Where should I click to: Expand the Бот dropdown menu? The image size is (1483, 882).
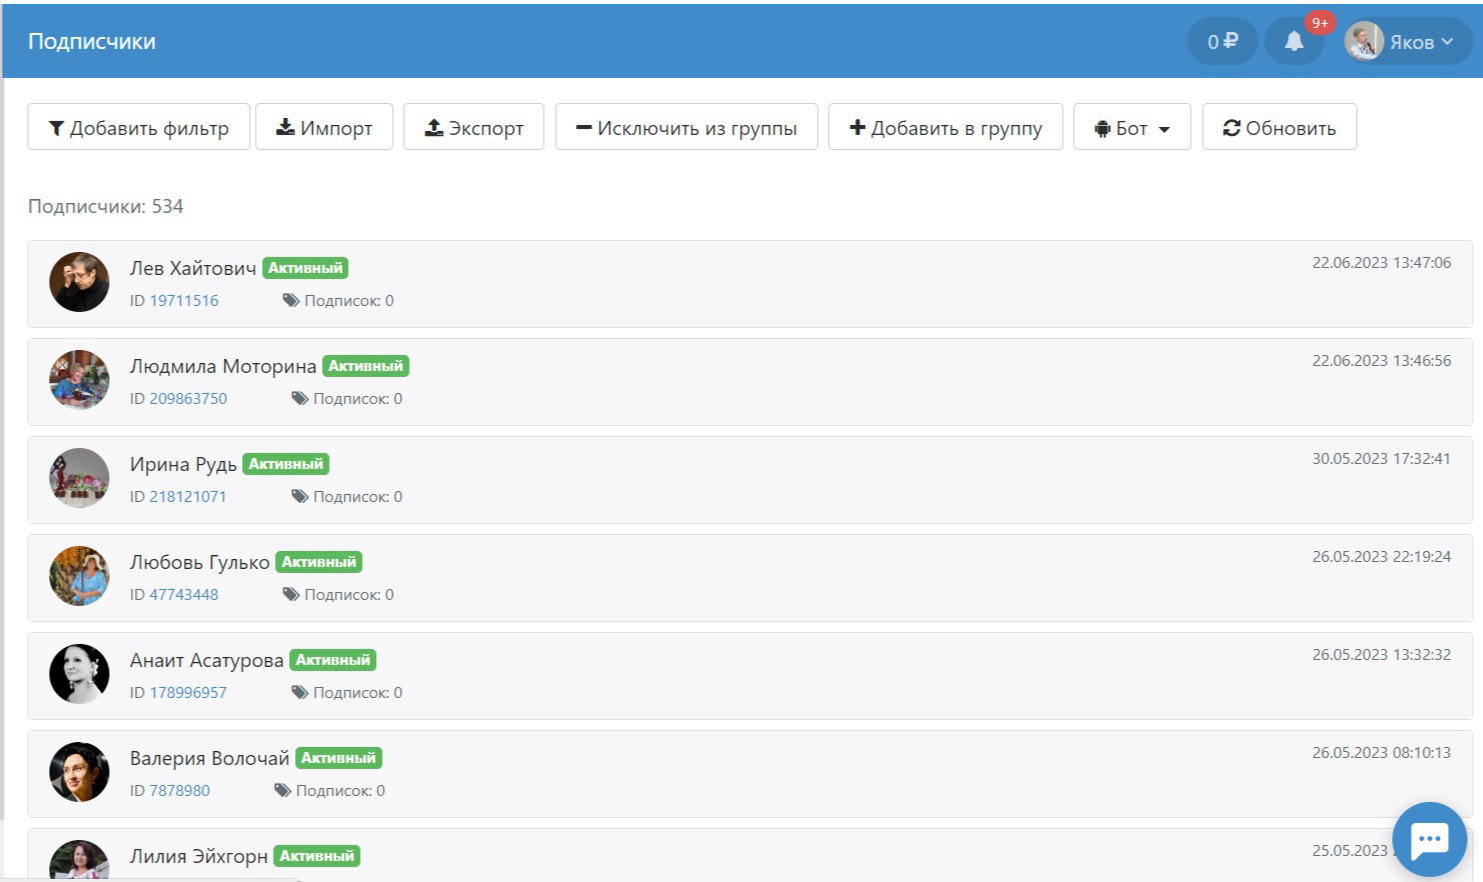[1132, 127]
